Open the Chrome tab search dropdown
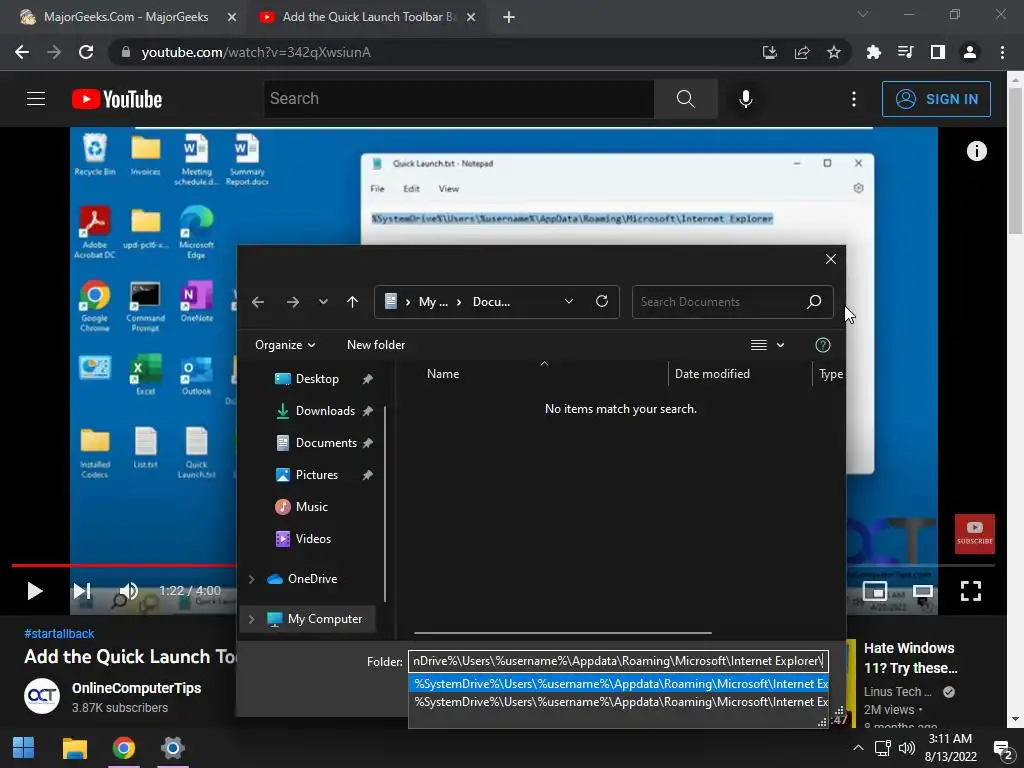 point(863,14)
